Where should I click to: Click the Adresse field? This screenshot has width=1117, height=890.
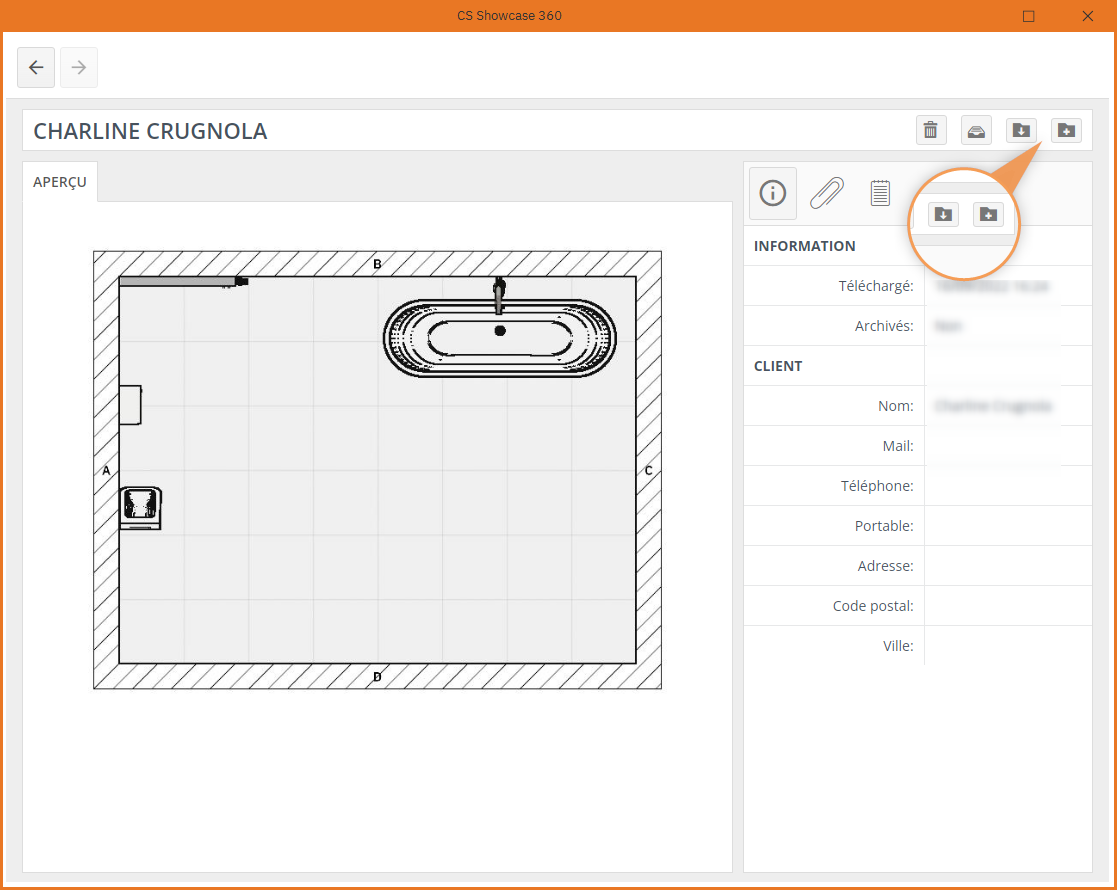point(1008,566)
